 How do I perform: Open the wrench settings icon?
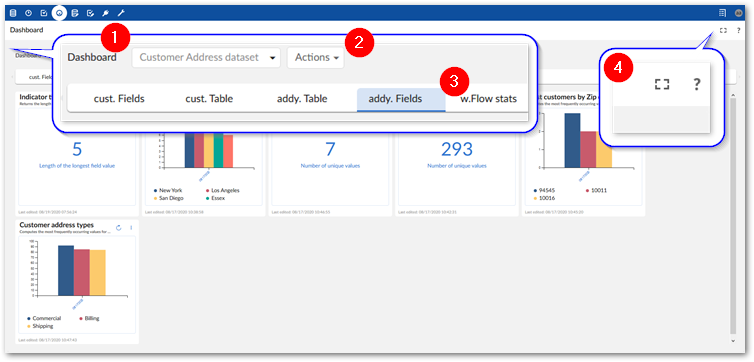pyautogui.click(x=121, y=13)
